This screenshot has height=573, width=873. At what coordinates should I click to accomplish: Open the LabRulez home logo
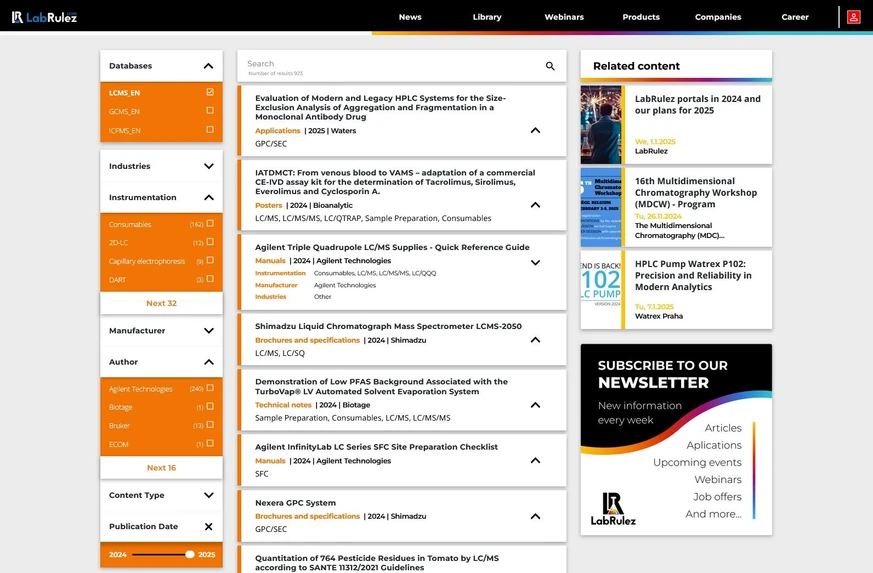pos(45,17)
